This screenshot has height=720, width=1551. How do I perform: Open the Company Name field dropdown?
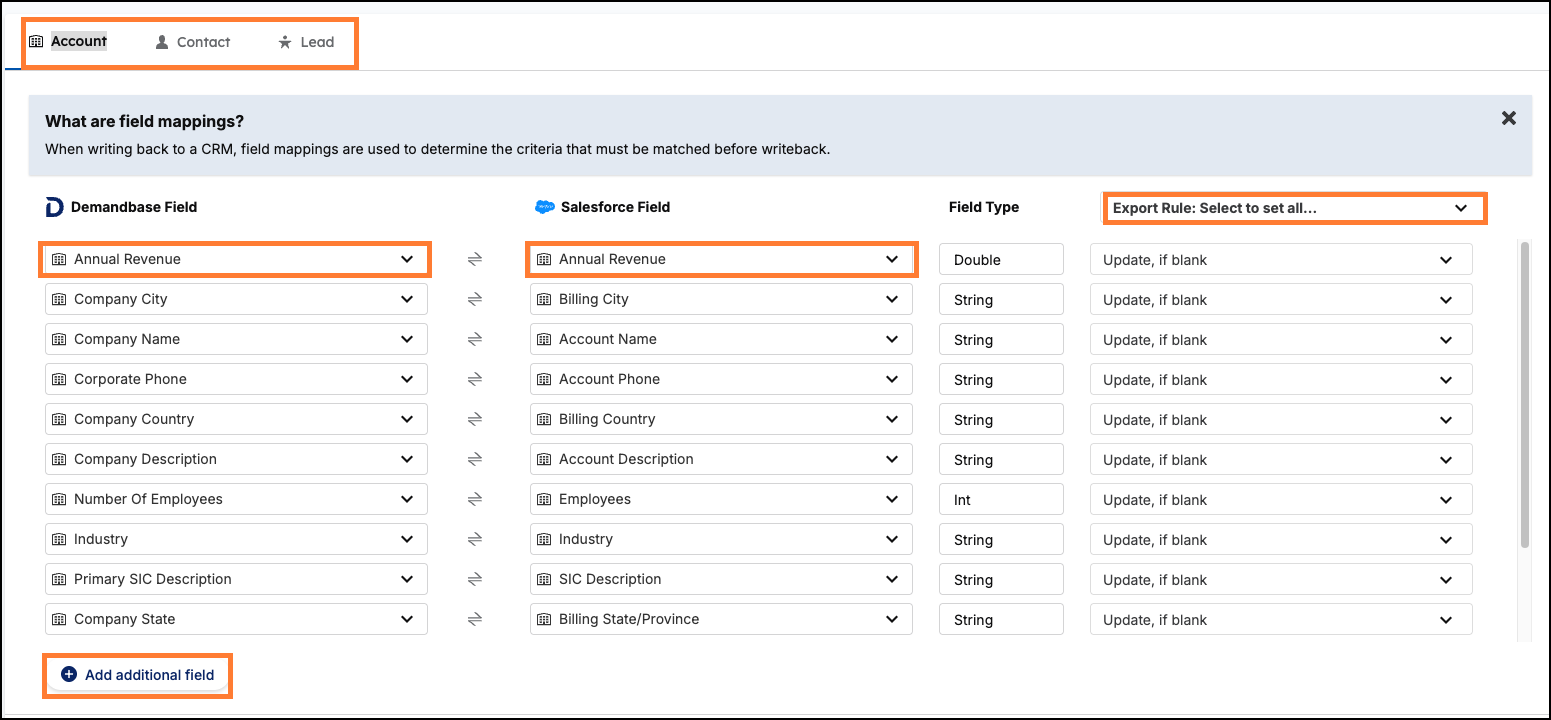click(x=236, y=339)
